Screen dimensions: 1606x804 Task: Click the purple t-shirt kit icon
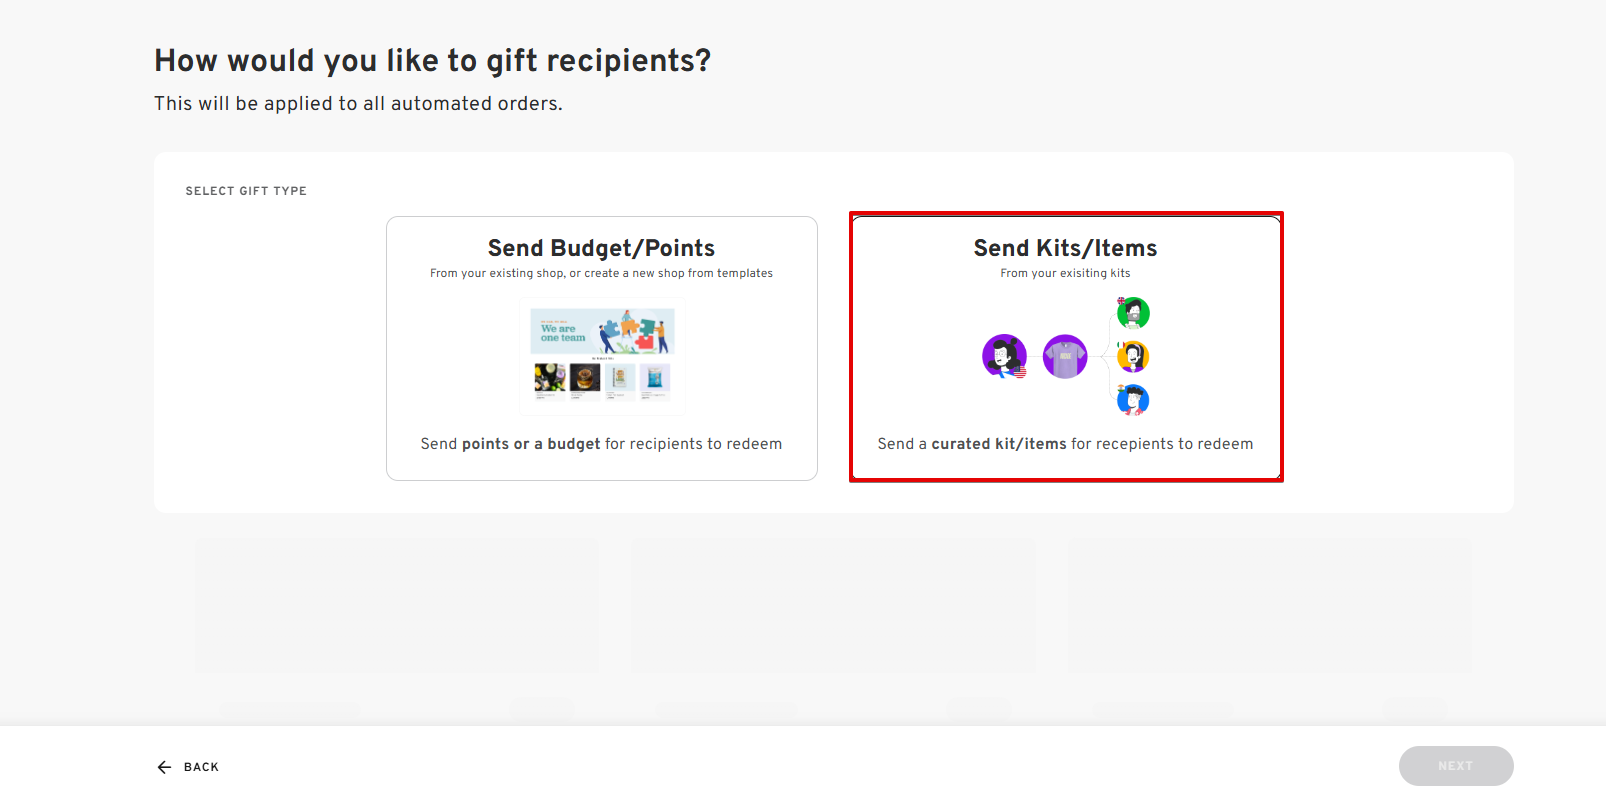1065,356
